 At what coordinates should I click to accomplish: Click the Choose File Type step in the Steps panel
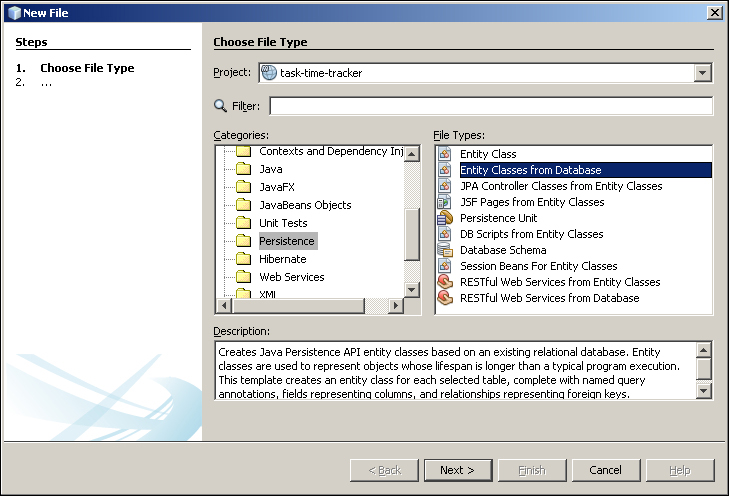[87, 68]
